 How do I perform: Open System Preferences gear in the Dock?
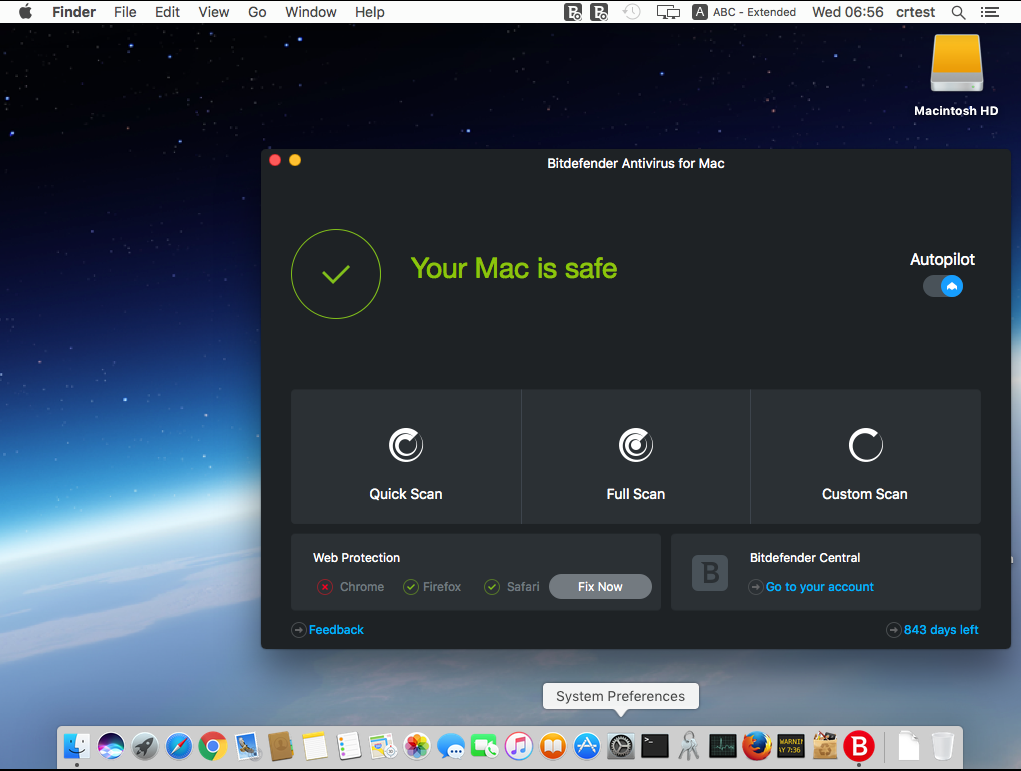point(621,746)
